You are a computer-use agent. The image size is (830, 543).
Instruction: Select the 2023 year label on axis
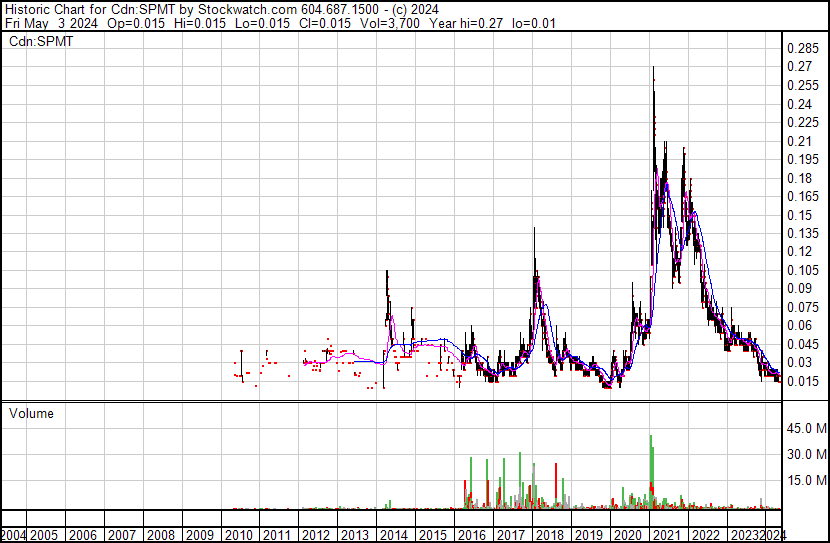pos(744,535)
